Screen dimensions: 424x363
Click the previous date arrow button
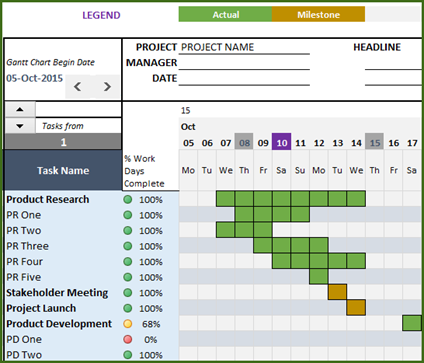click(77, 87)
